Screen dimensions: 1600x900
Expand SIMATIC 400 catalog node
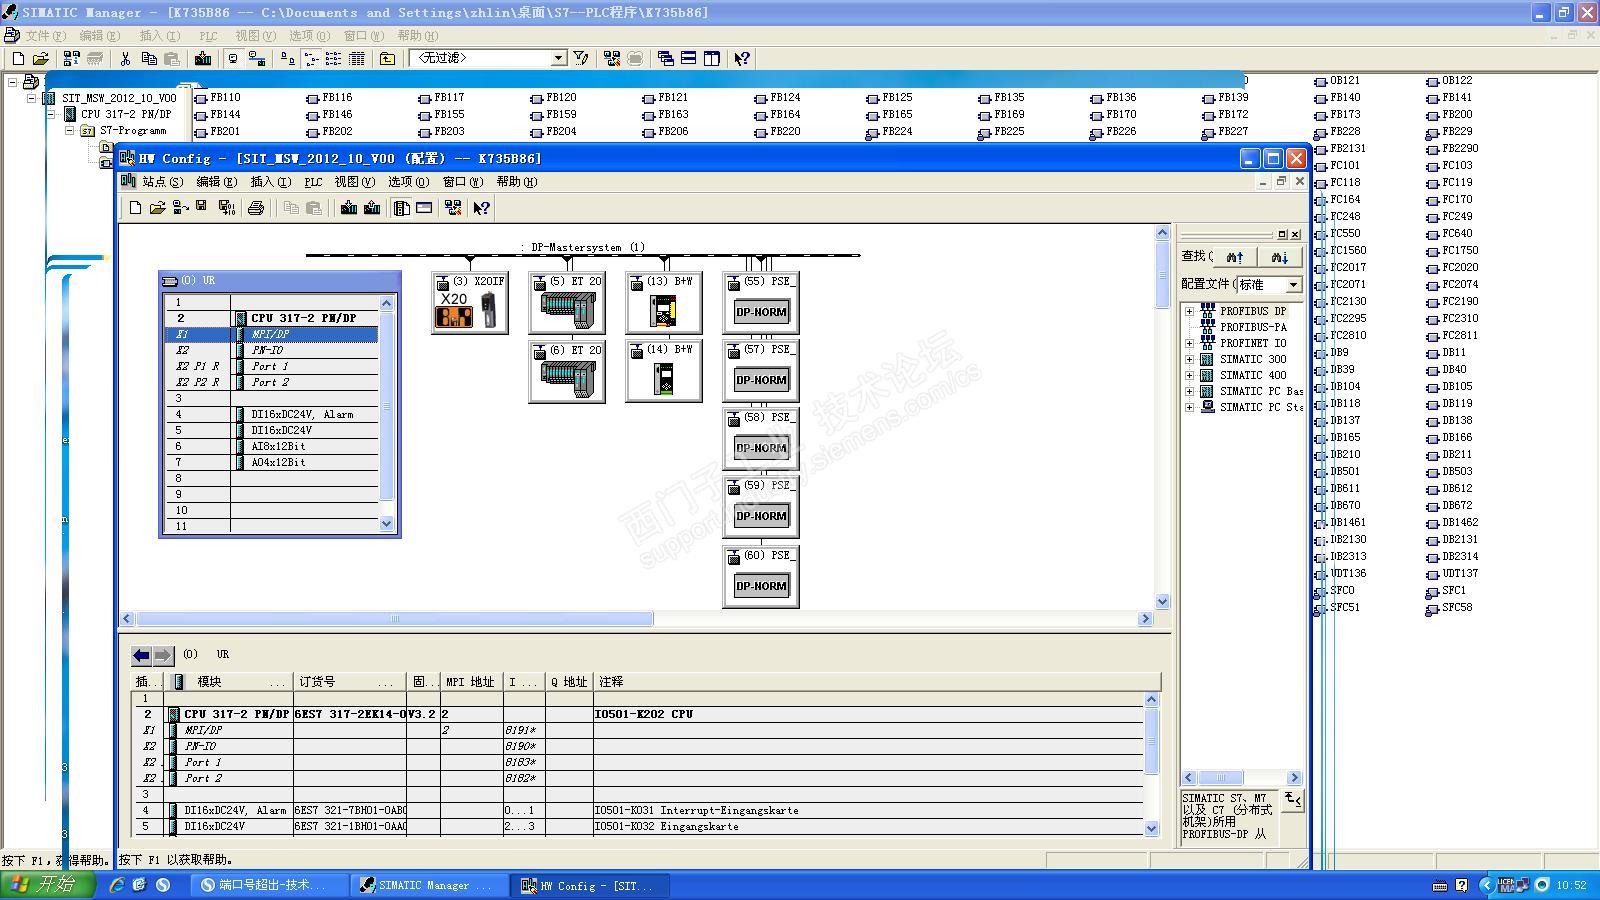[1190, 375]
